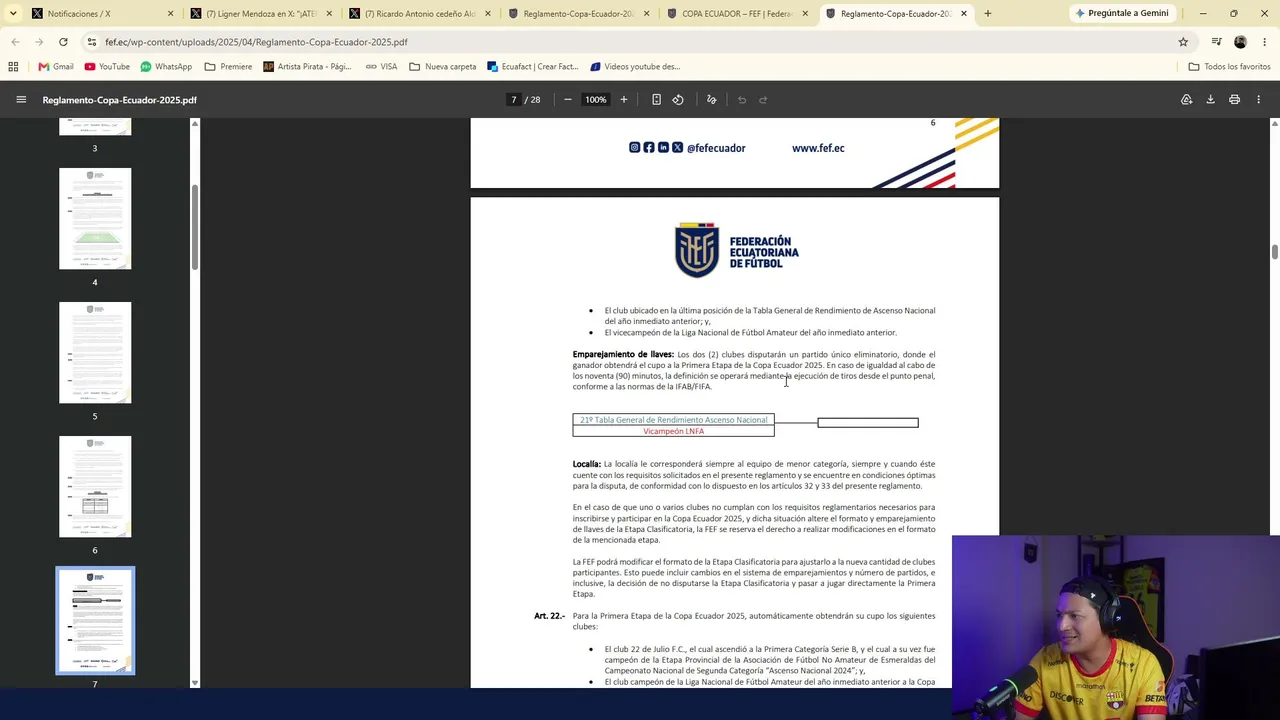Screen dimensions: 1280x720
Task: Click the Pregúntale a Gemini button
Action: (x=1122, y=13)
